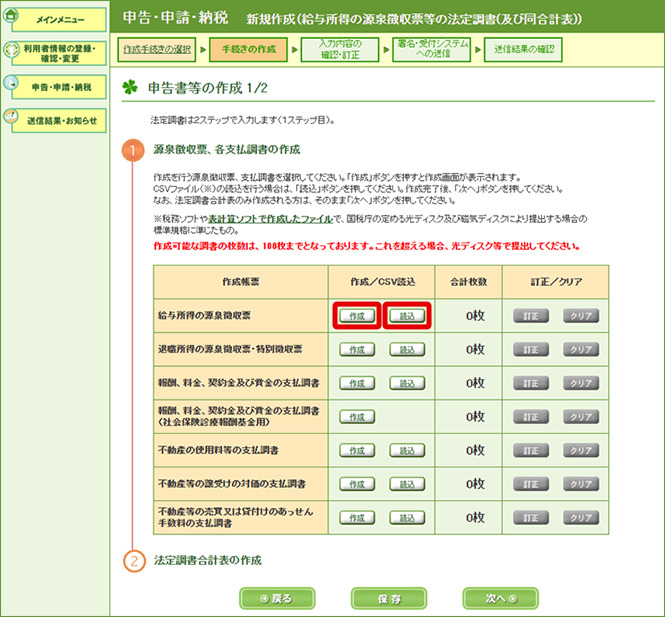The height and width of the screenshot is (617, 665).
Task: Click 訂正 button in 給与所得の源泉徴収票 row
Action: tap(531, 315)
